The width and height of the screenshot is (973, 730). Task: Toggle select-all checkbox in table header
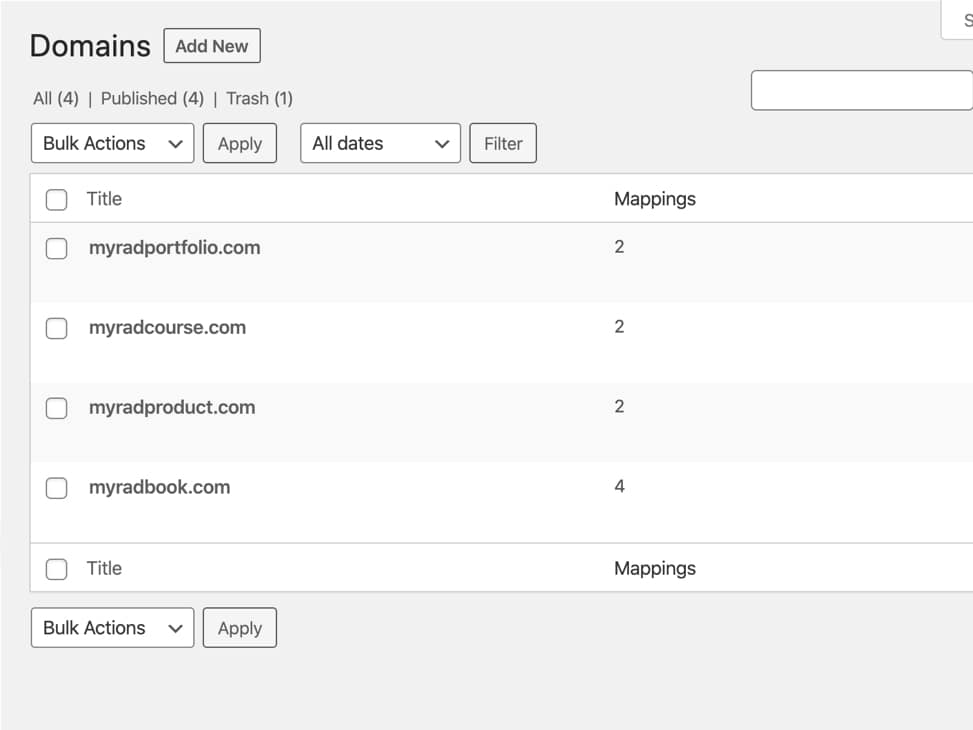click(x=57, y=199)
